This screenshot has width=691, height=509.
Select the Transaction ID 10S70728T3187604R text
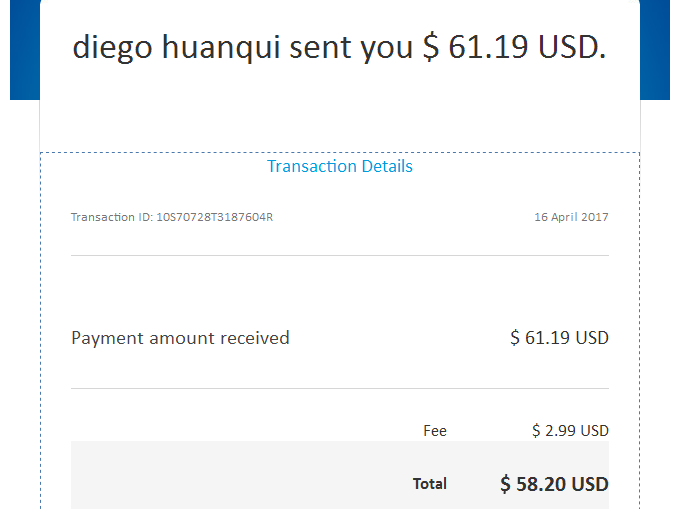172,217
